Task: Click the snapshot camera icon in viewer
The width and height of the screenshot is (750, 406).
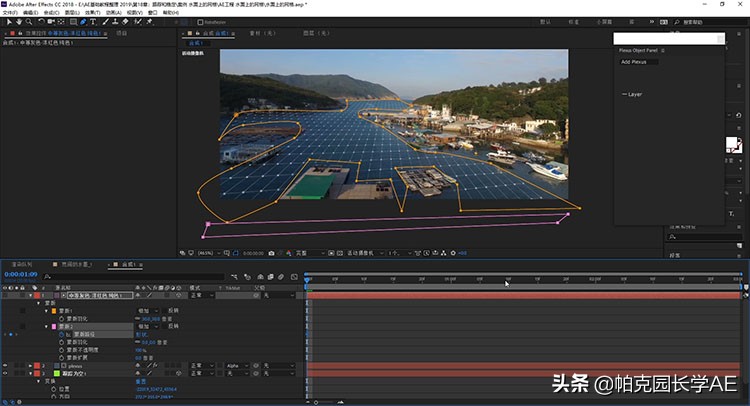Action: 272,253
